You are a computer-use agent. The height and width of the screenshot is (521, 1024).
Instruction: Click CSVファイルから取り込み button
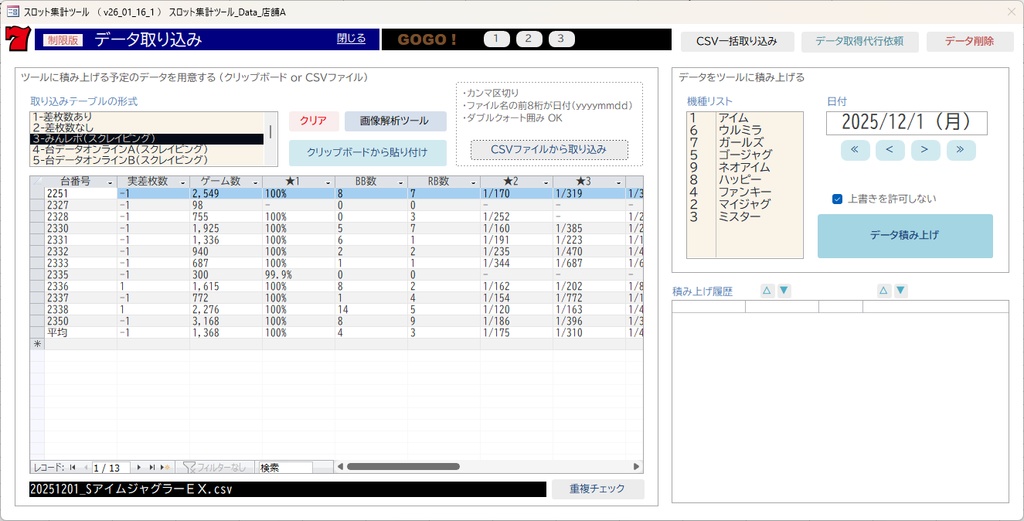(x=549, y=150)
